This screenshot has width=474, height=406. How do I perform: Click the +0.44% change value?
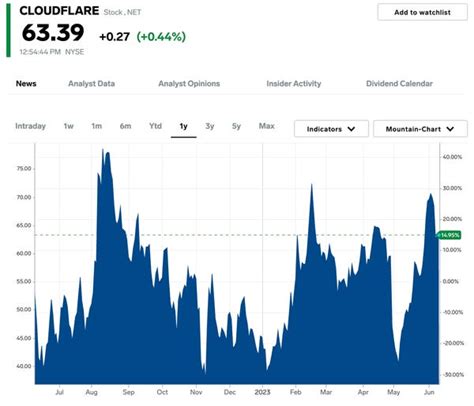[x=161, y=37]
